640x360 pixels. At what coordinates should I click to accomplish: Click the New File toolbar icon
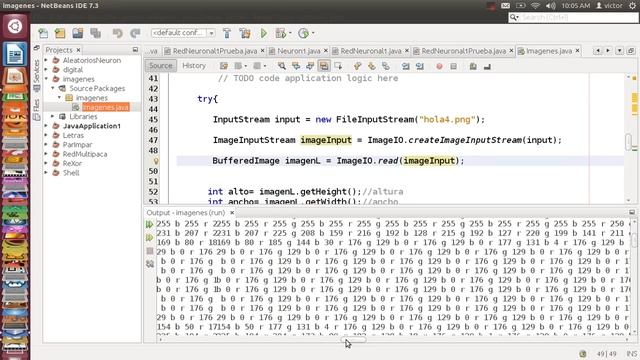click(x=43, y=33)
